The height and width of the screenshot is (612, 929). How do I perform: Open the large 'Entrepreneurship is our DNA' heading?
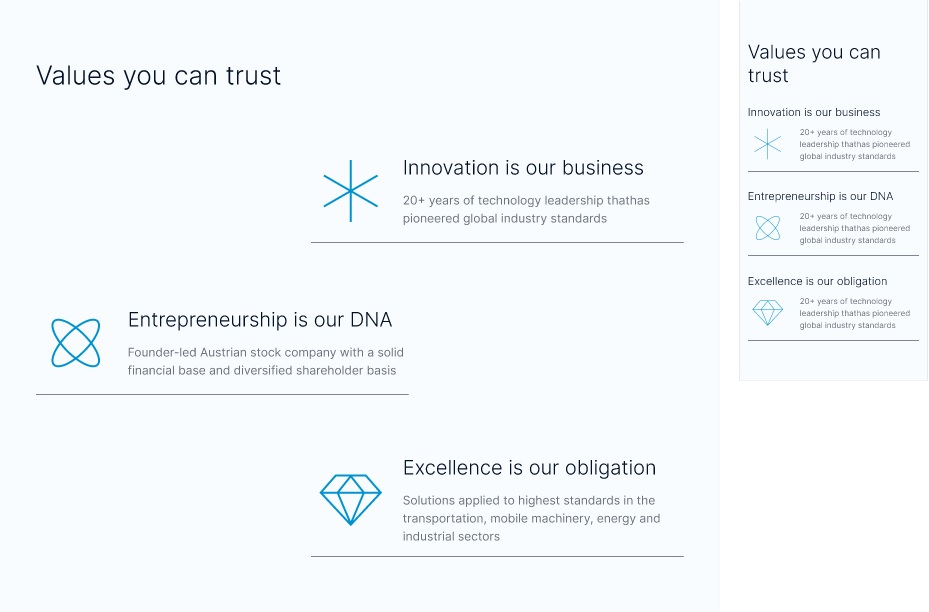[x=260, y=320]
